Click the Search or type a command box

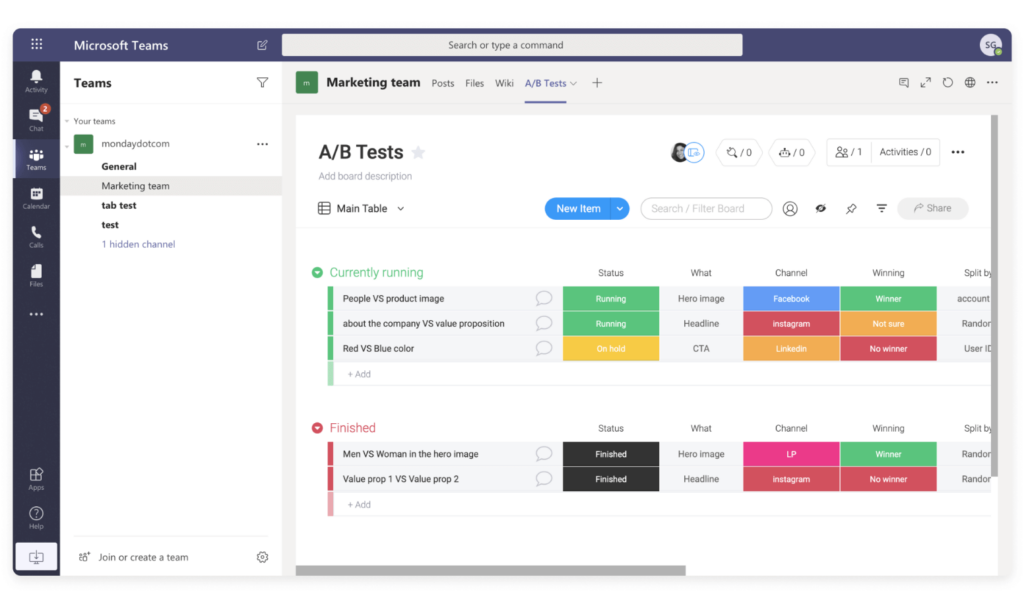[512, 45]
